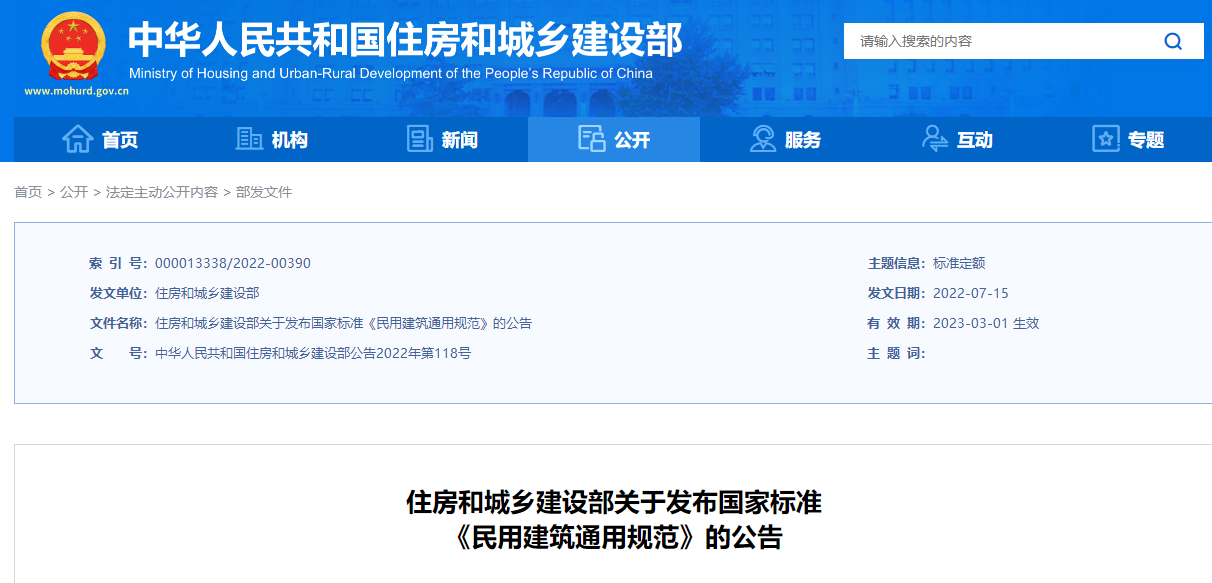Click 公开 breadcrumb link
Viewport: 1212px width, 583px height.
(x=74, y=192)
